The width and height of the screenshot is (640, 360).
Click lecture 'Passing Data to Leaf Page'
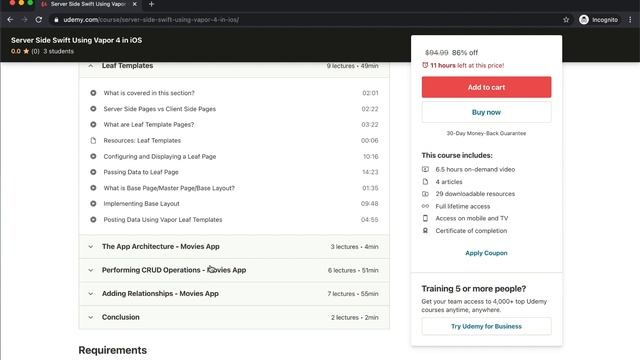pyautogui.click(x=141, y=172)
